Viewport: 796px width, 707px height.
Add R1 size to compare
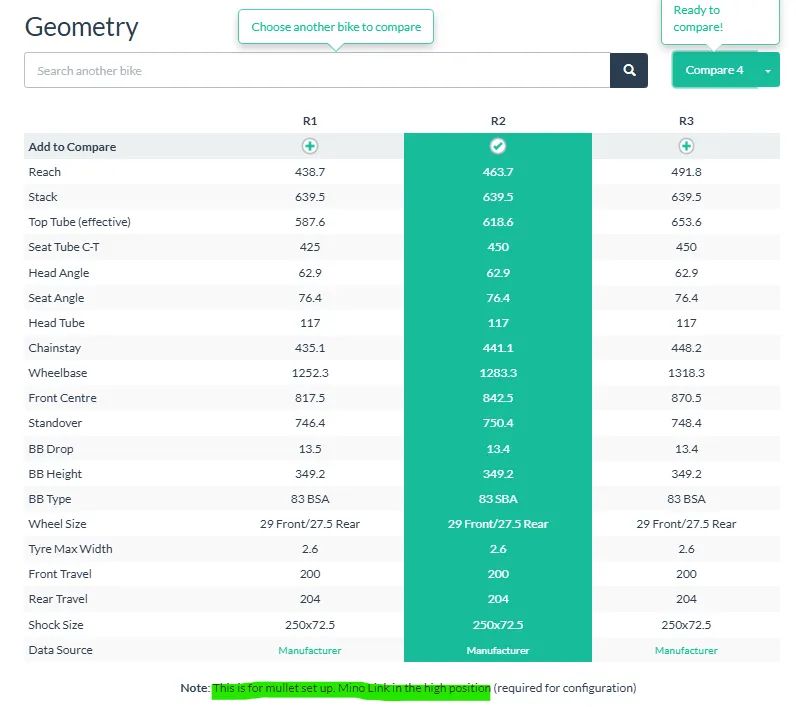click(x=310, y=146)
